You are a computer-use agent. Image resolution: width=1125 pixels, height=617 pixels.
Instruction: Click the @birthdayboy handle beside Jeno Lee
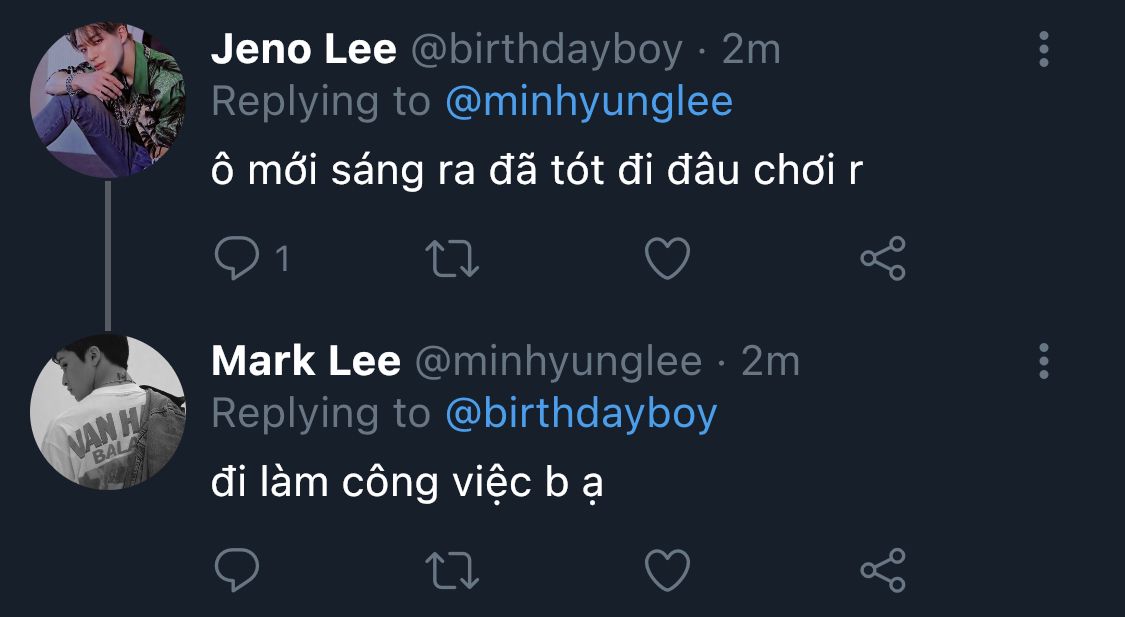pyautogui.click(x=547, y=49)
